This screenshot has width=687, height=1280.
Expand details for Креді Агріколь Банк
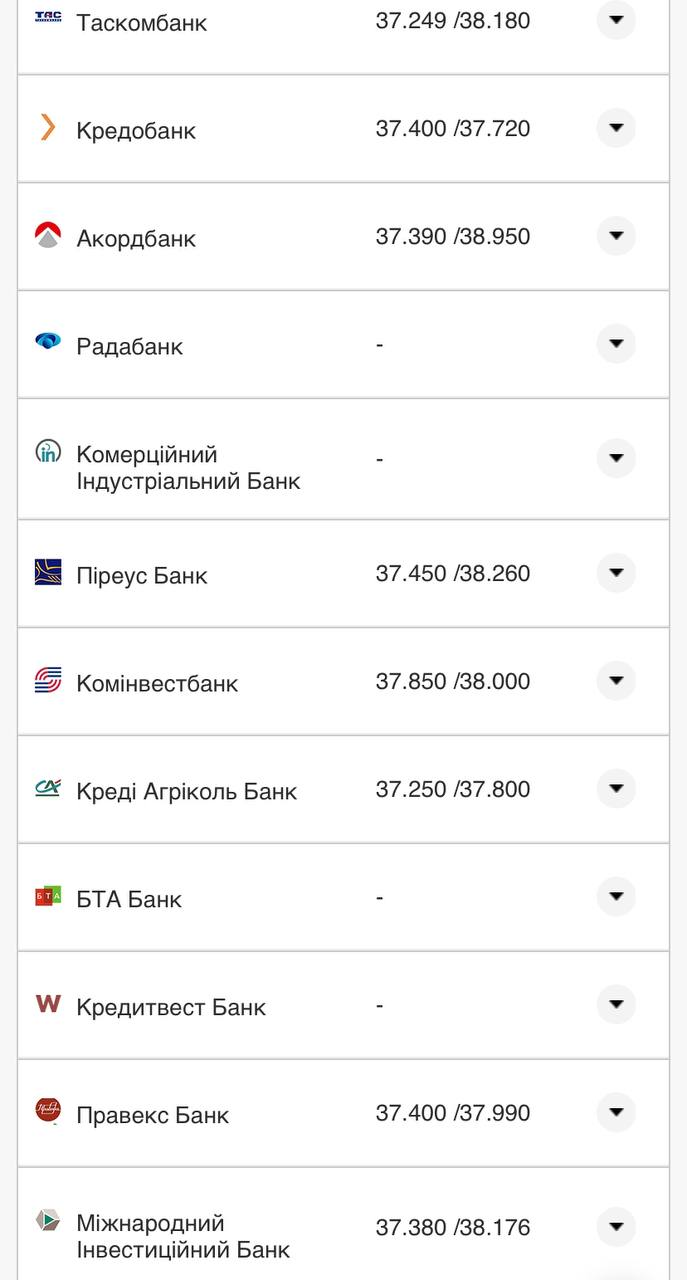[x=616, y=789]
